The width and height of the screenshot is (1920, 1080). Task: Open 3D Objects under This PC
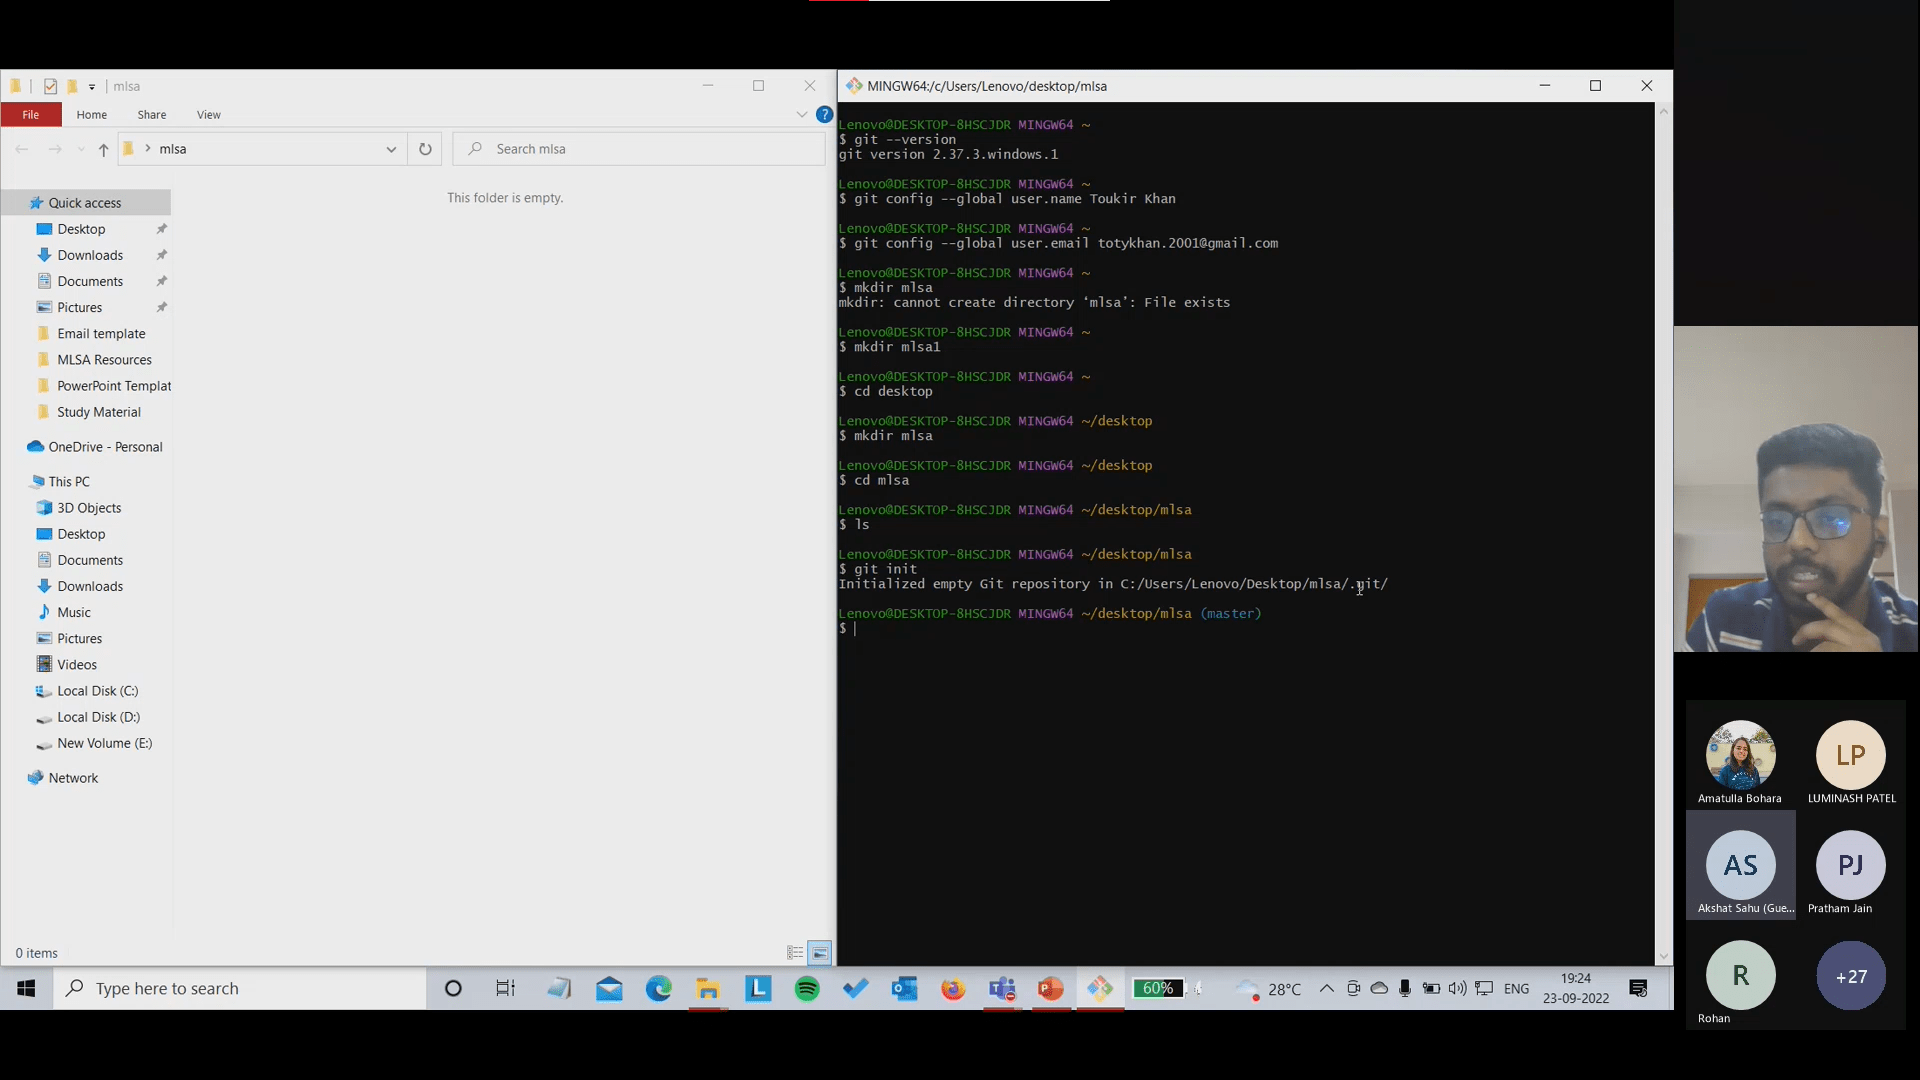click(x=89, y=507)
